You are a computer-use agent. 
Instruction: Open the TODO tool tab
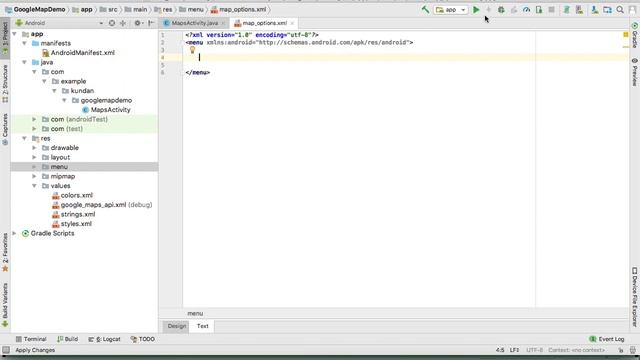[x=142, y=339]
